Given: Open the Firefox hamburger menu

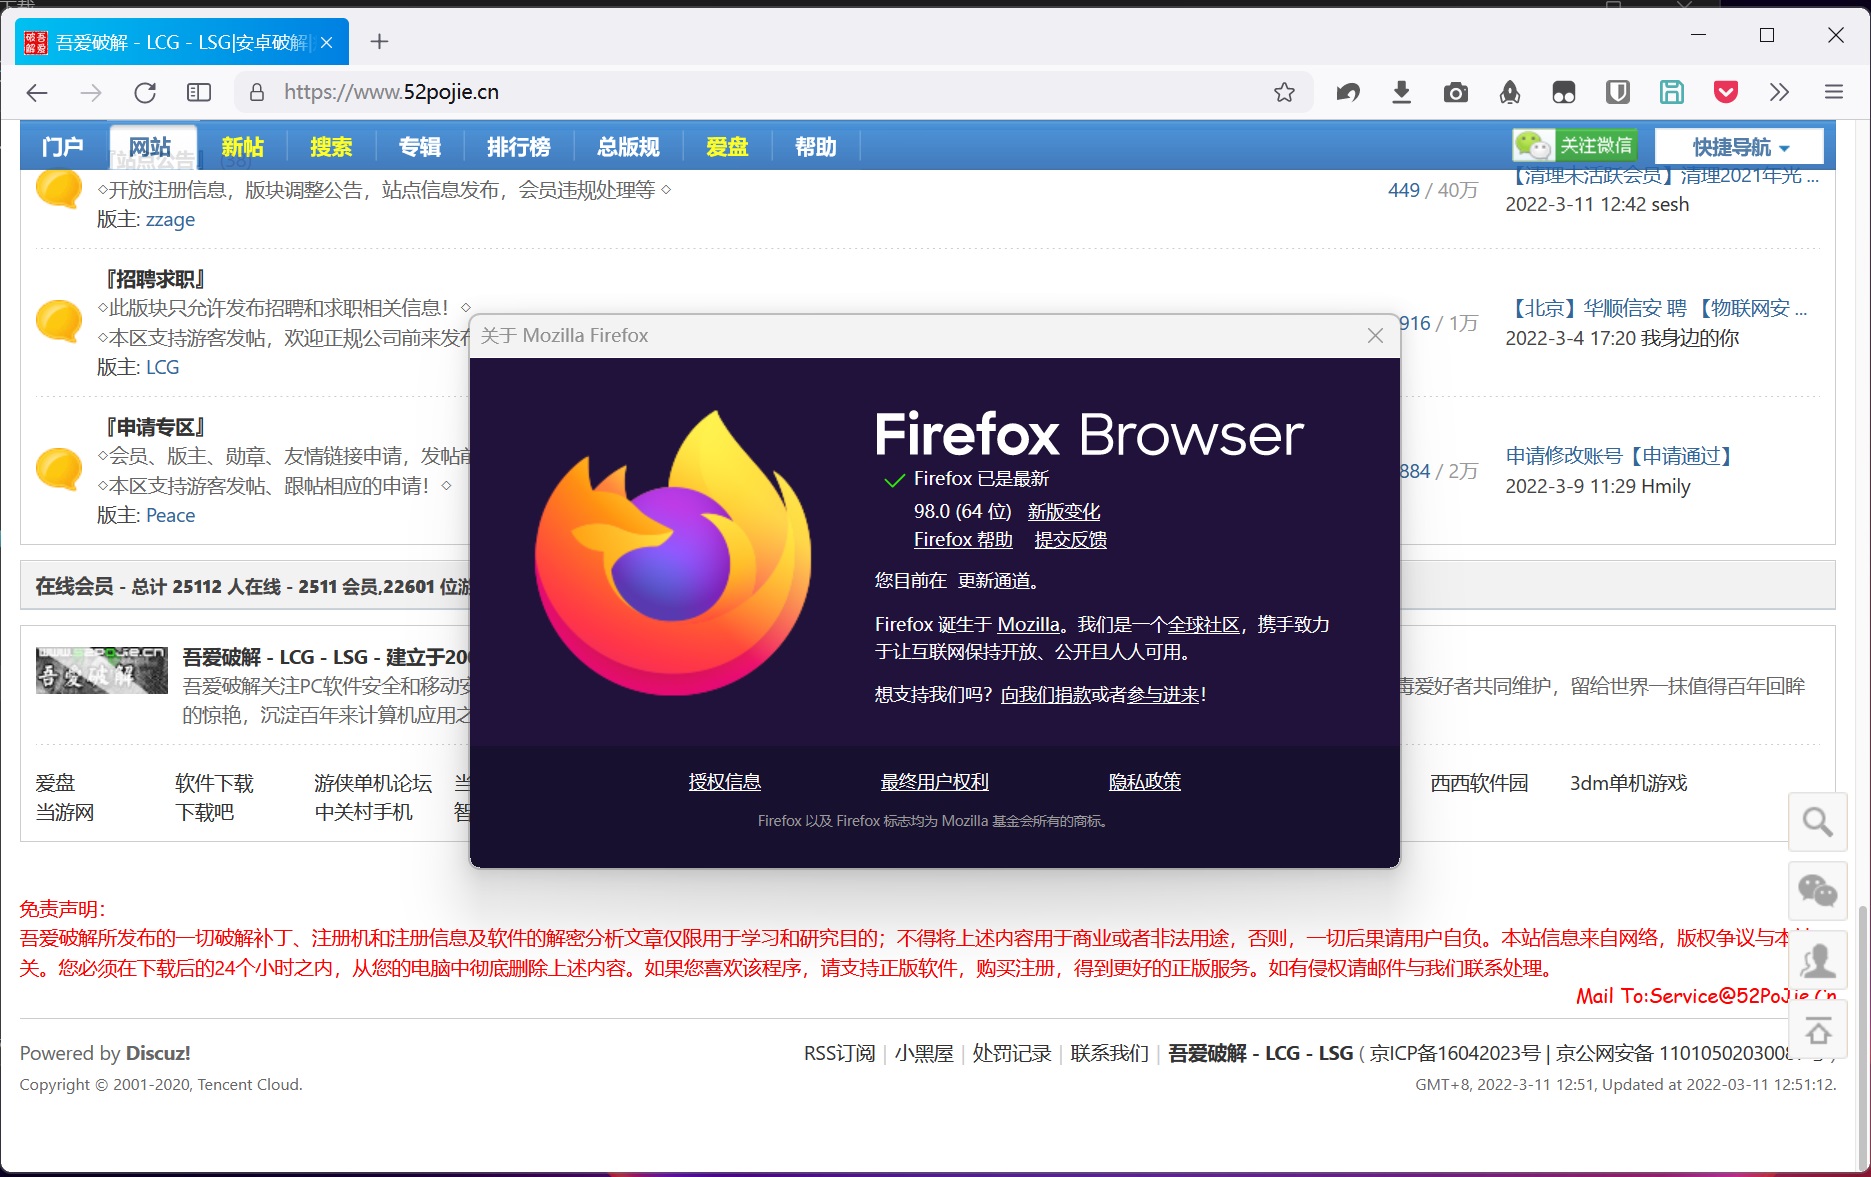Looking at the screenshot, I should 1834,92.
